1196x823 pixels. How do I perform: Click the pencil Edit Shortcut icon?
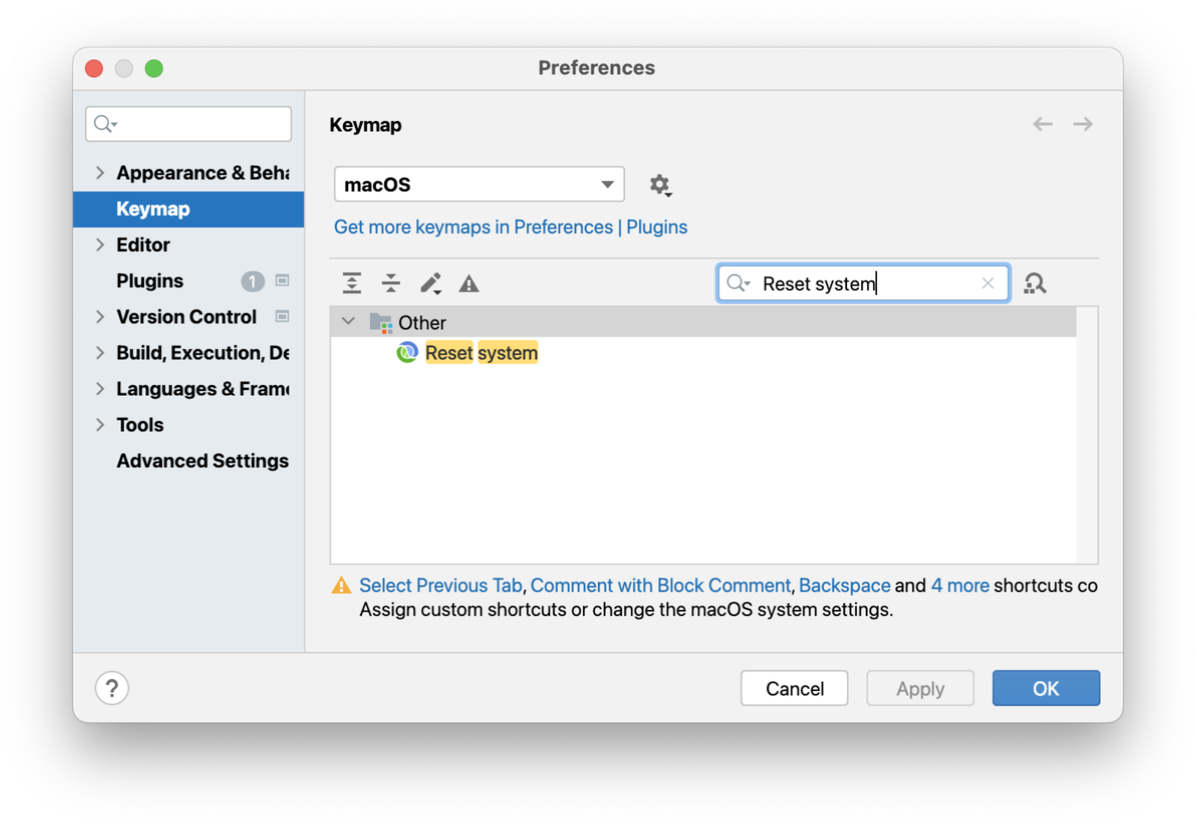[x=430, y=284]
